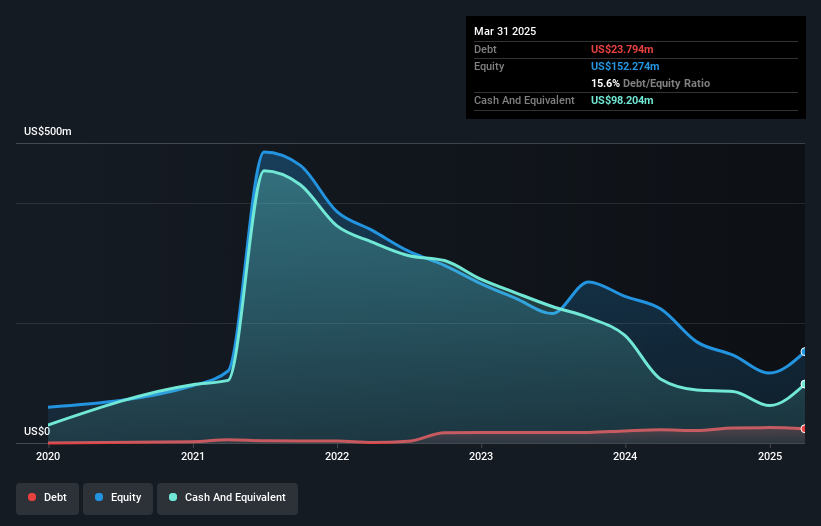Viewport: 821px width, 526px height.
Task: Click the US$0 y-axis label
Action: click(37, 431)
